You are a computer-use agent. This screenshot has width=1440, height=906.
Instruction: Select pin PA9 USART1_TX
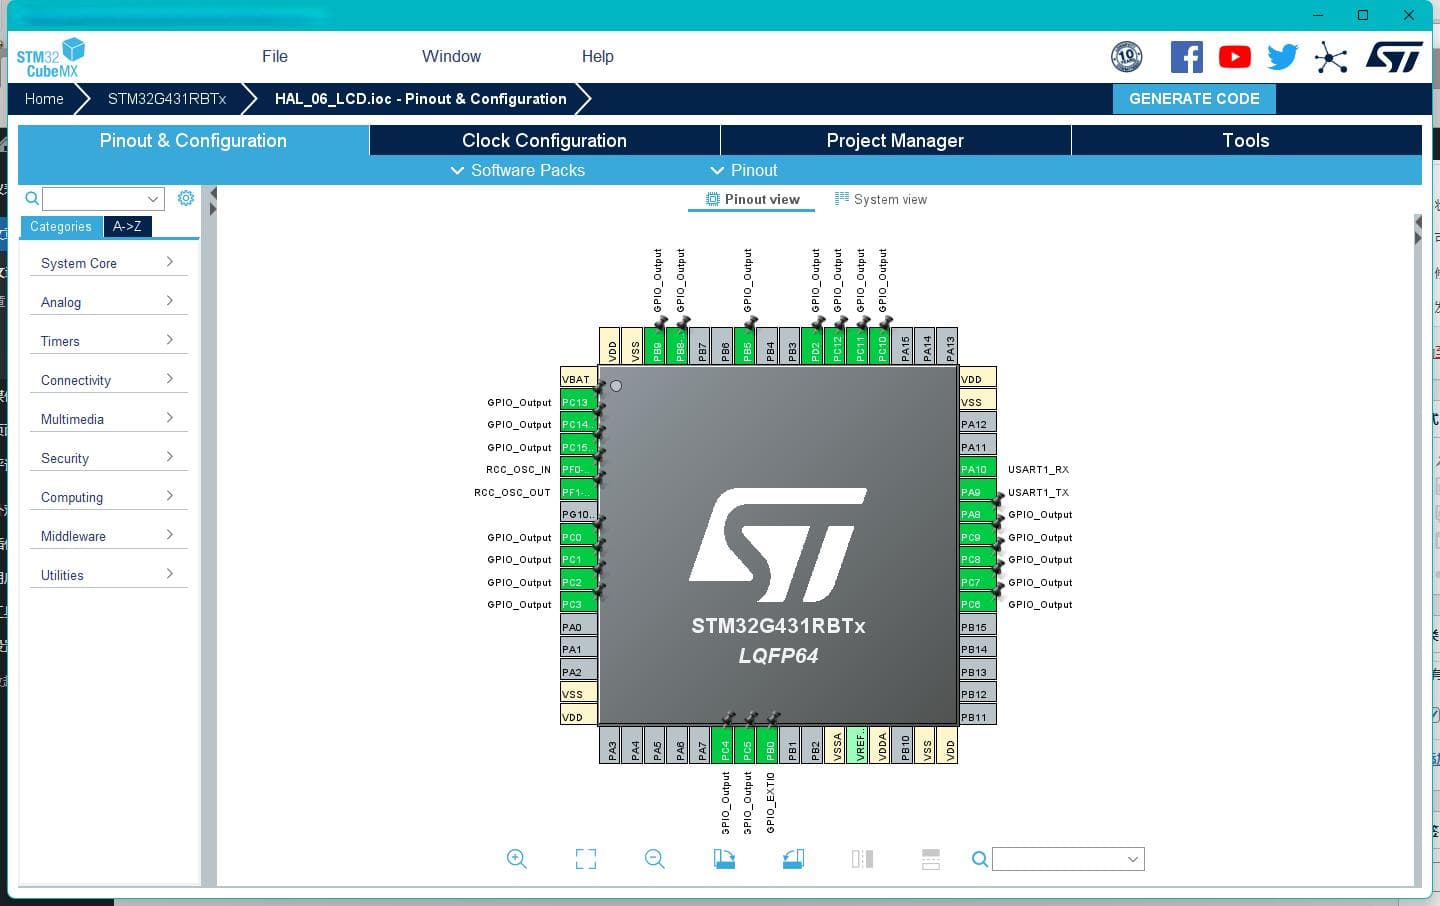tap(977, 491)
